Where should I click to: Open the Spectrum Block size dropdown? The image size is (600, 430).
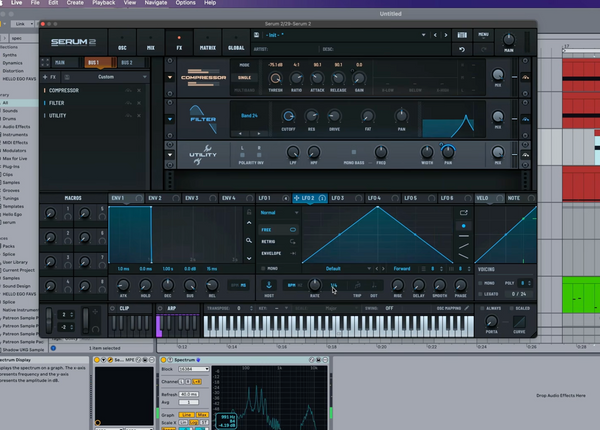point(194,369)
